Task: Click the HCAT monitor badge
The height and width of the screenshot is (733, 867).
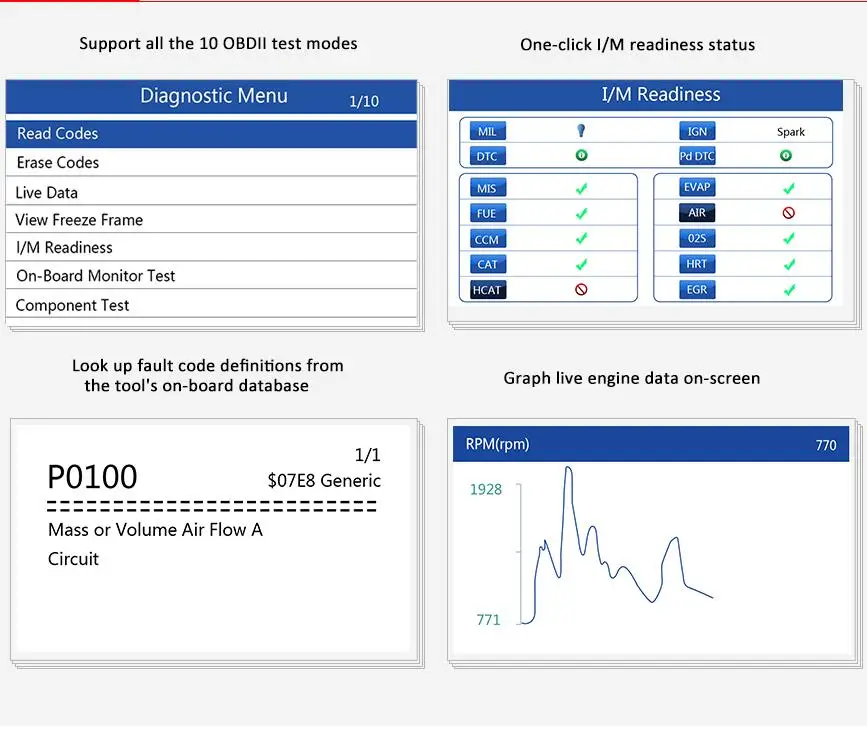Action: click(488, 290)
